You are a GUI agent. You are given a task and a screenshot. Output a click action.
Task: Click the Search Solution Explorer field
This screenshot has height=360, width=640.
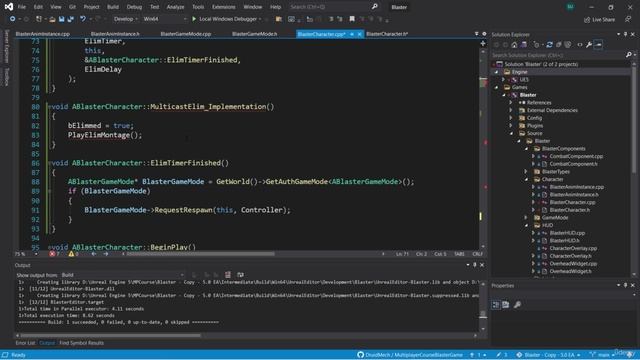click(x=557, y=55)
